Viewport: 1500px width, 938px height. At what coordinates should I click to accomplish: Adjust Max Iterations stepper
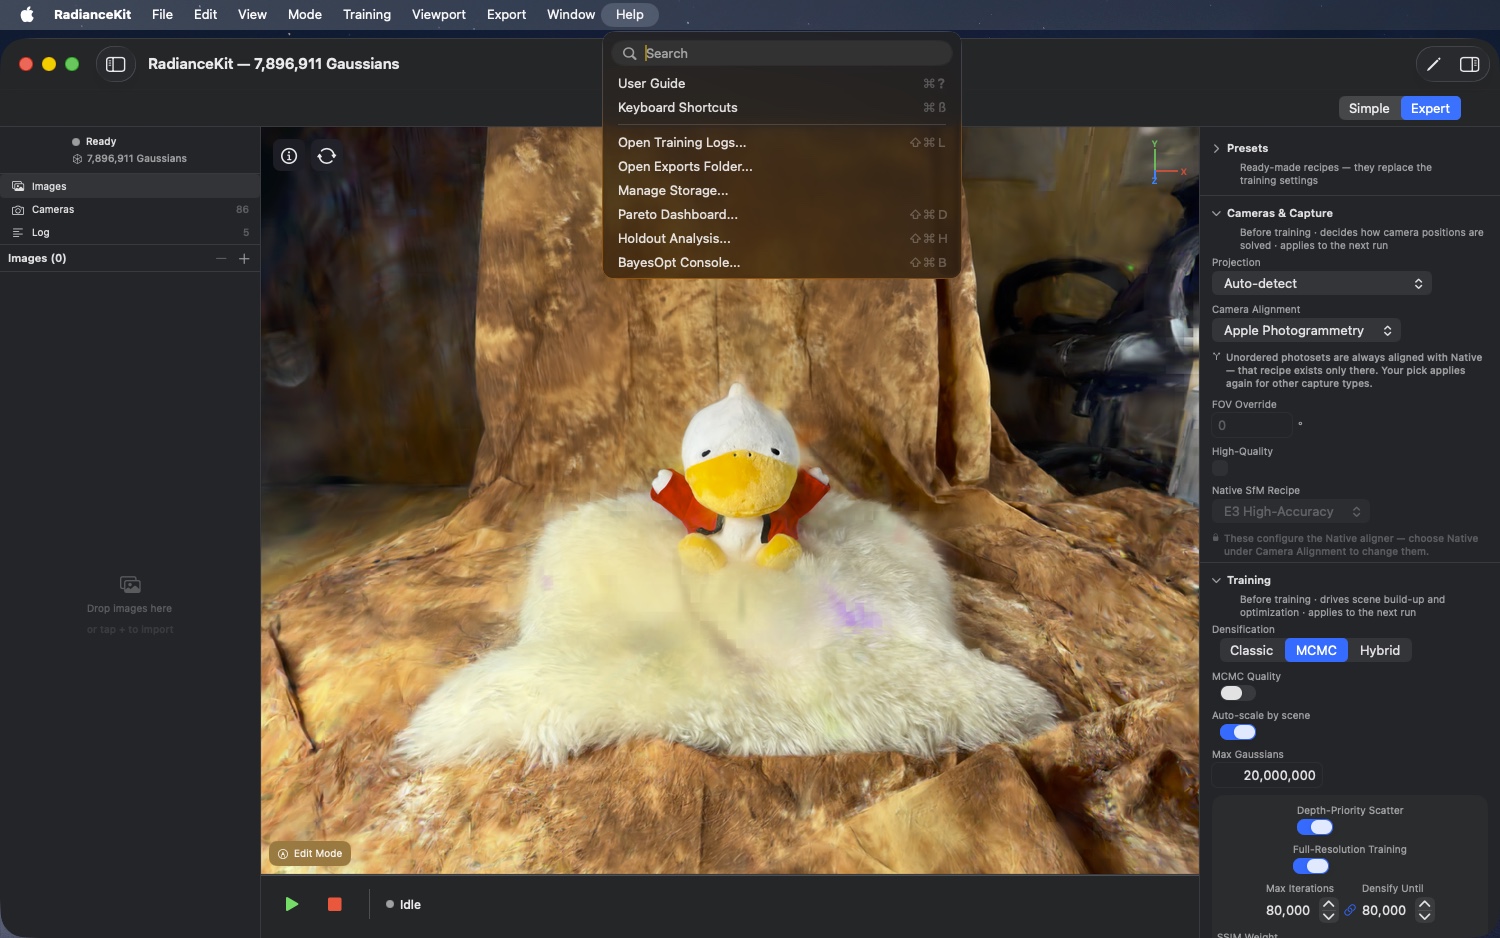click(x=1328, y=910)
